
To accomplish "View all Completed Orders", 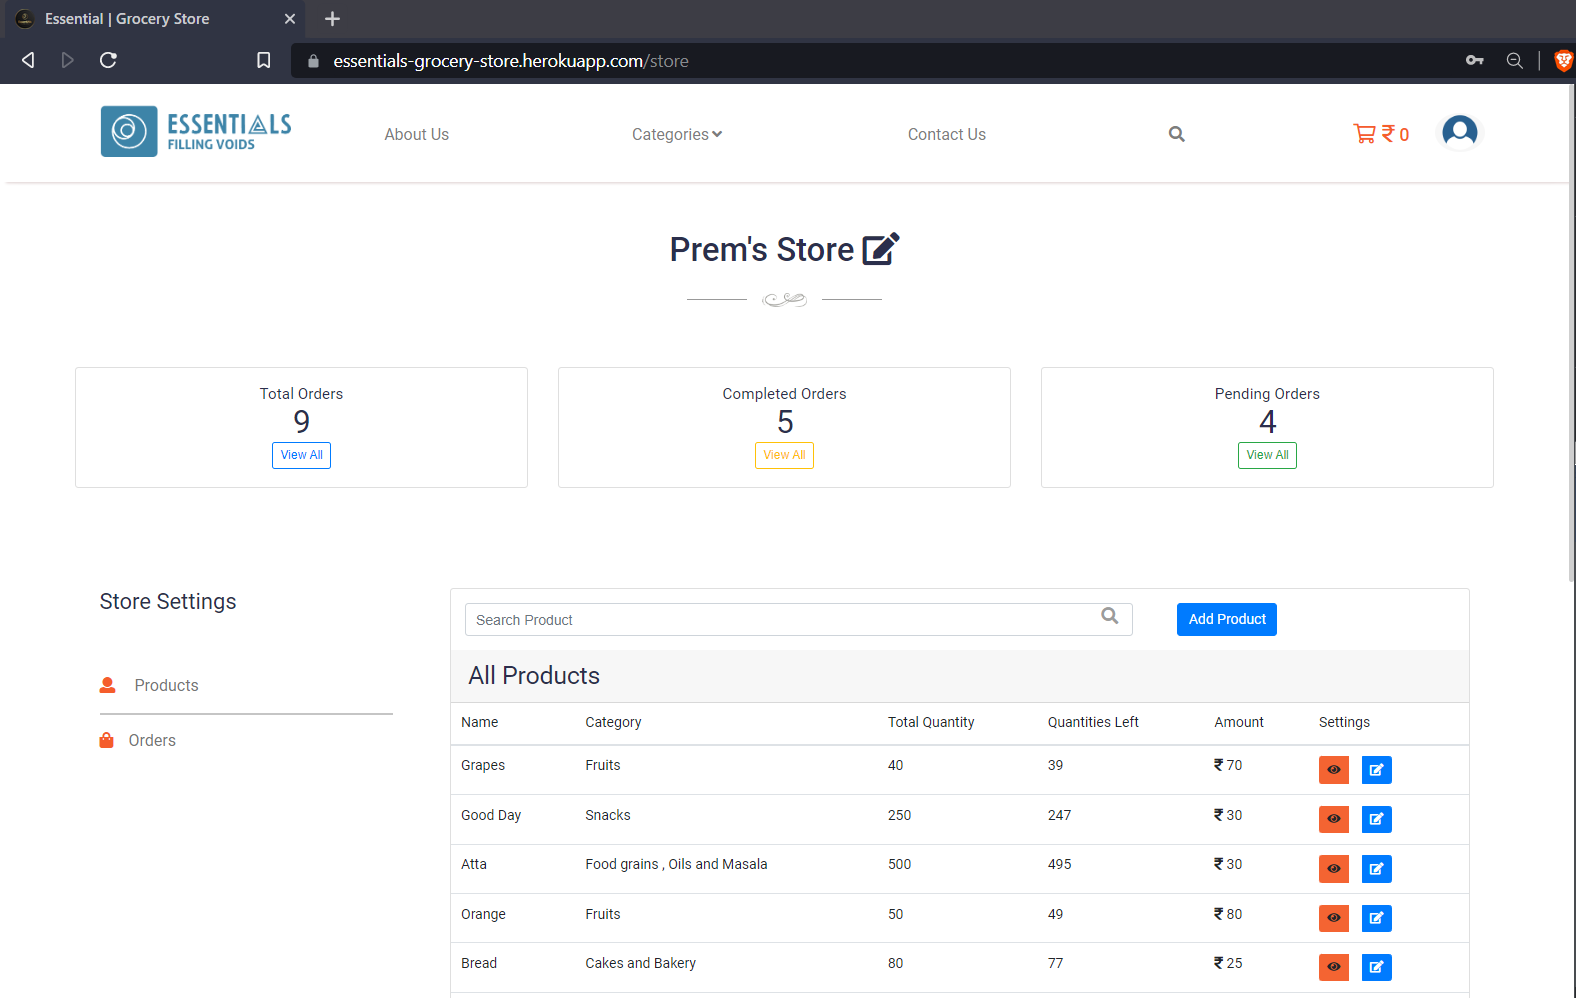I will [x=784, y=455].
